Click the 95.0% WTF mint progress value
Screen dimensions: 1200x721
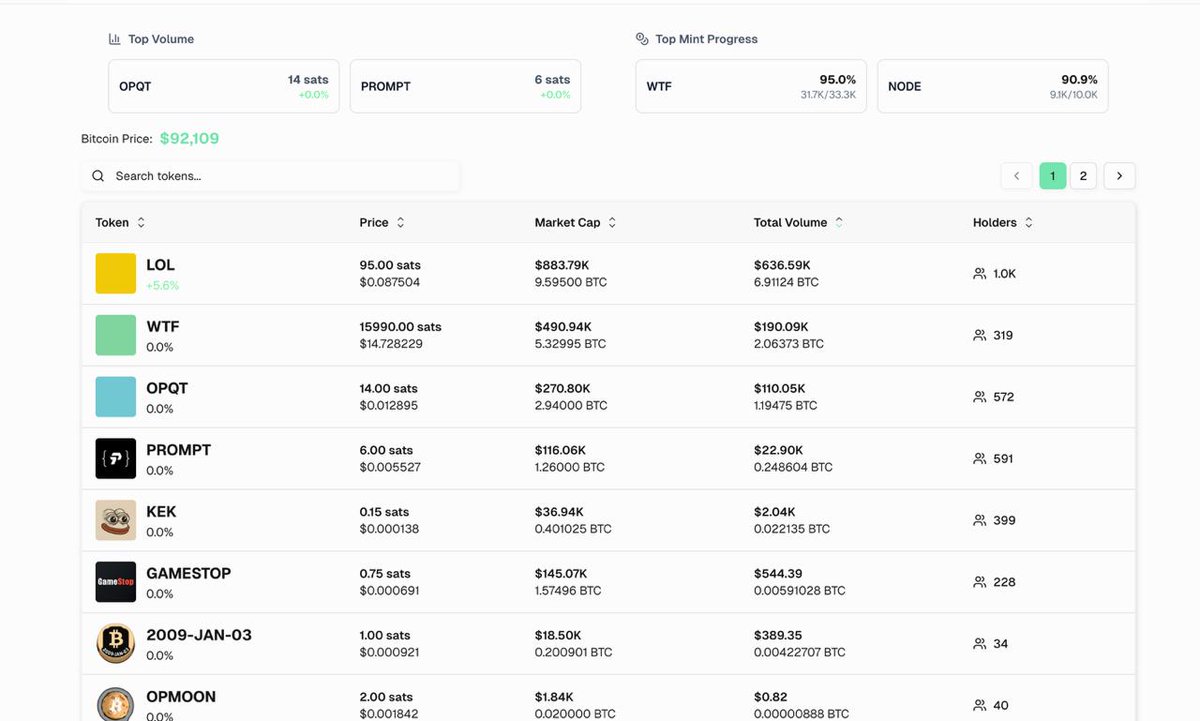[x=837, y=79]
